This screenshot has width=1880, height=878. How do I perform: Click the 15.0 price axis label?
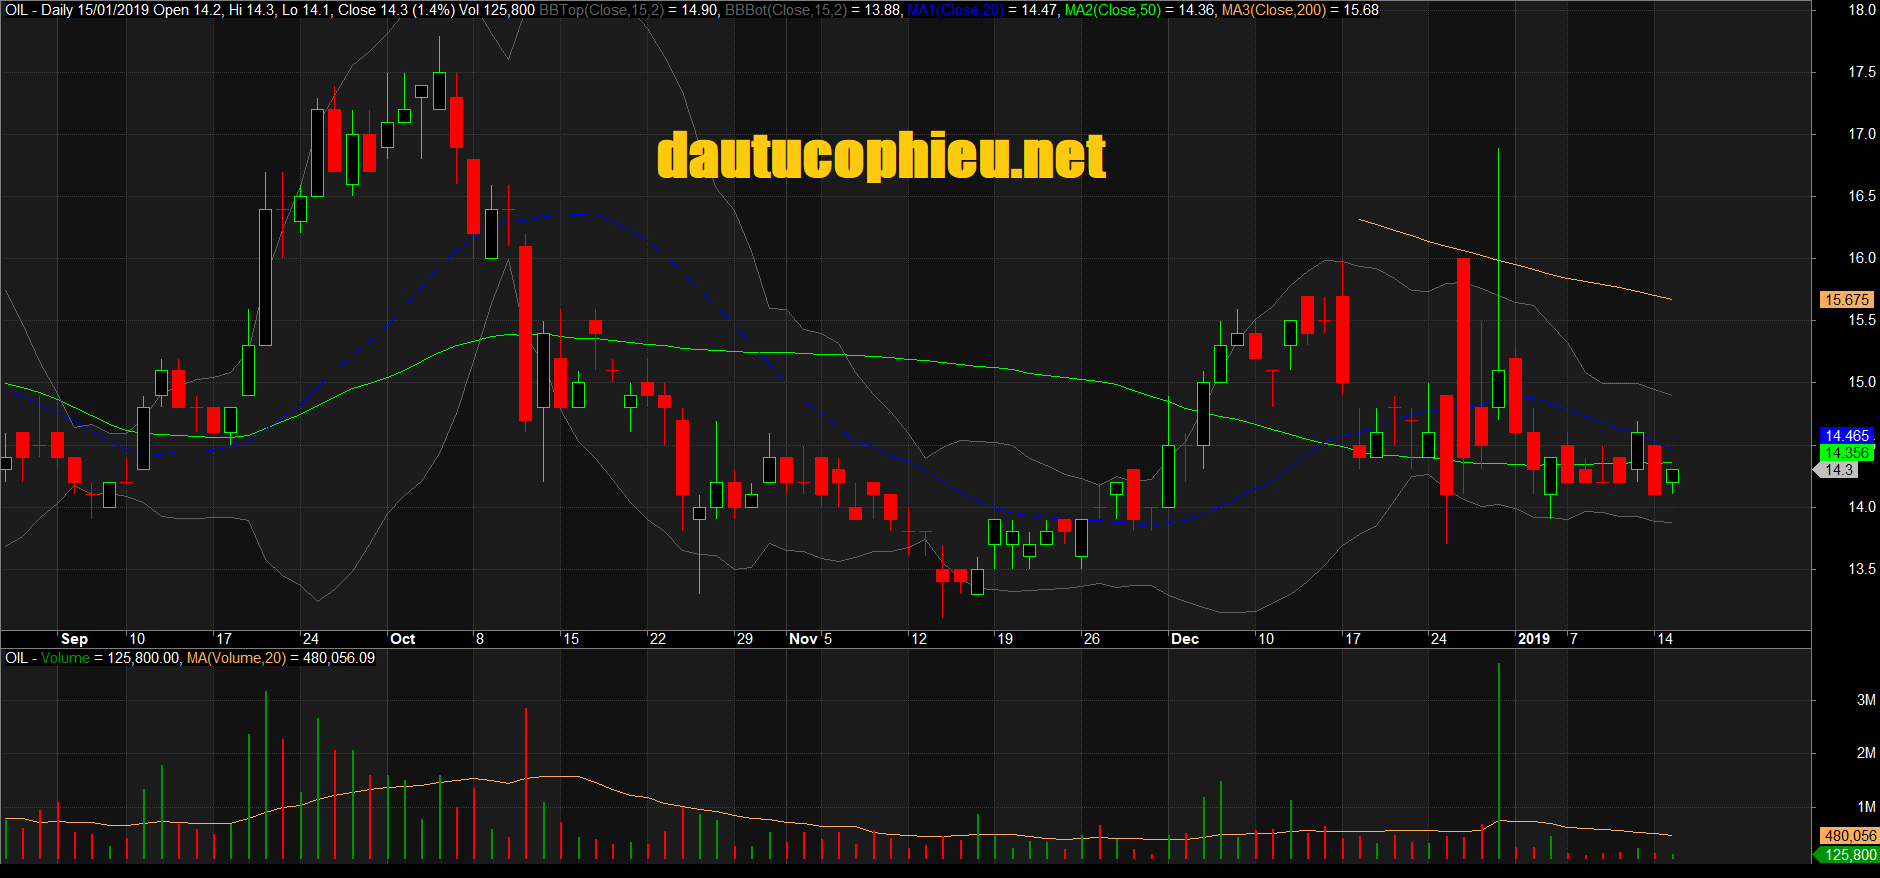click(x=1862, y=382)
